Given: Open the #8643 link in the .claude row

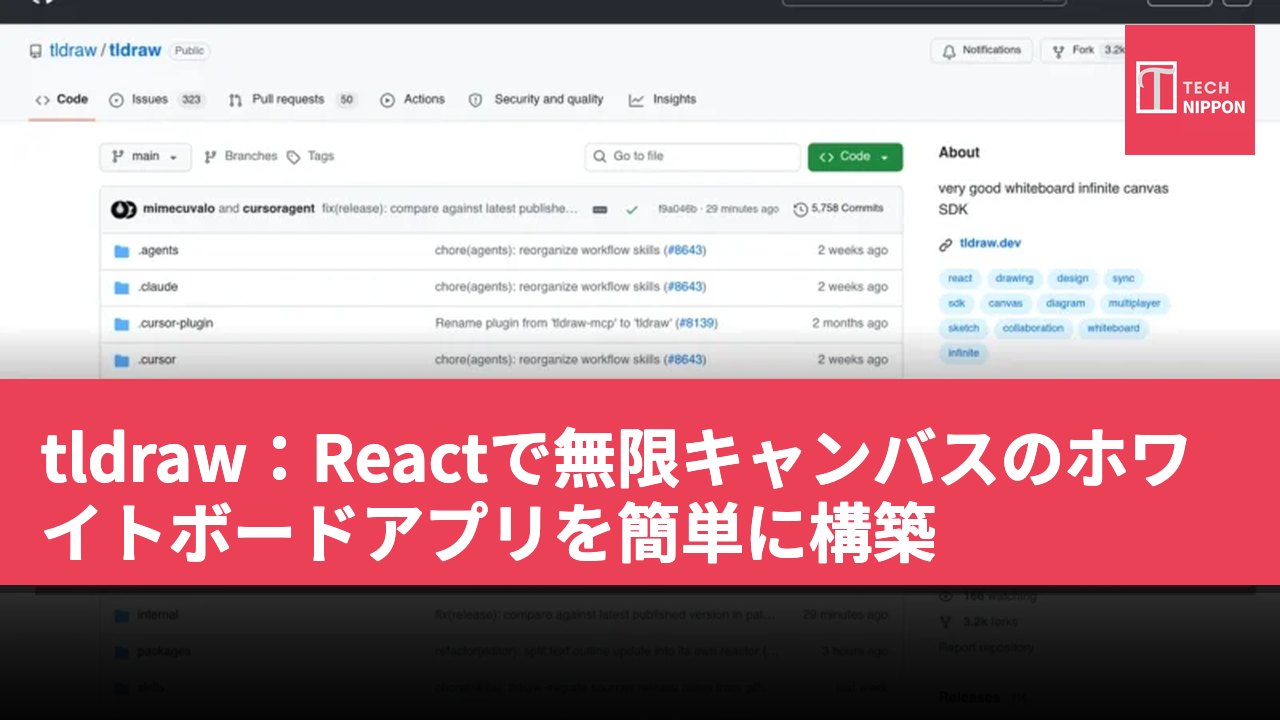Looking at the screenshot, I should 685,287.
